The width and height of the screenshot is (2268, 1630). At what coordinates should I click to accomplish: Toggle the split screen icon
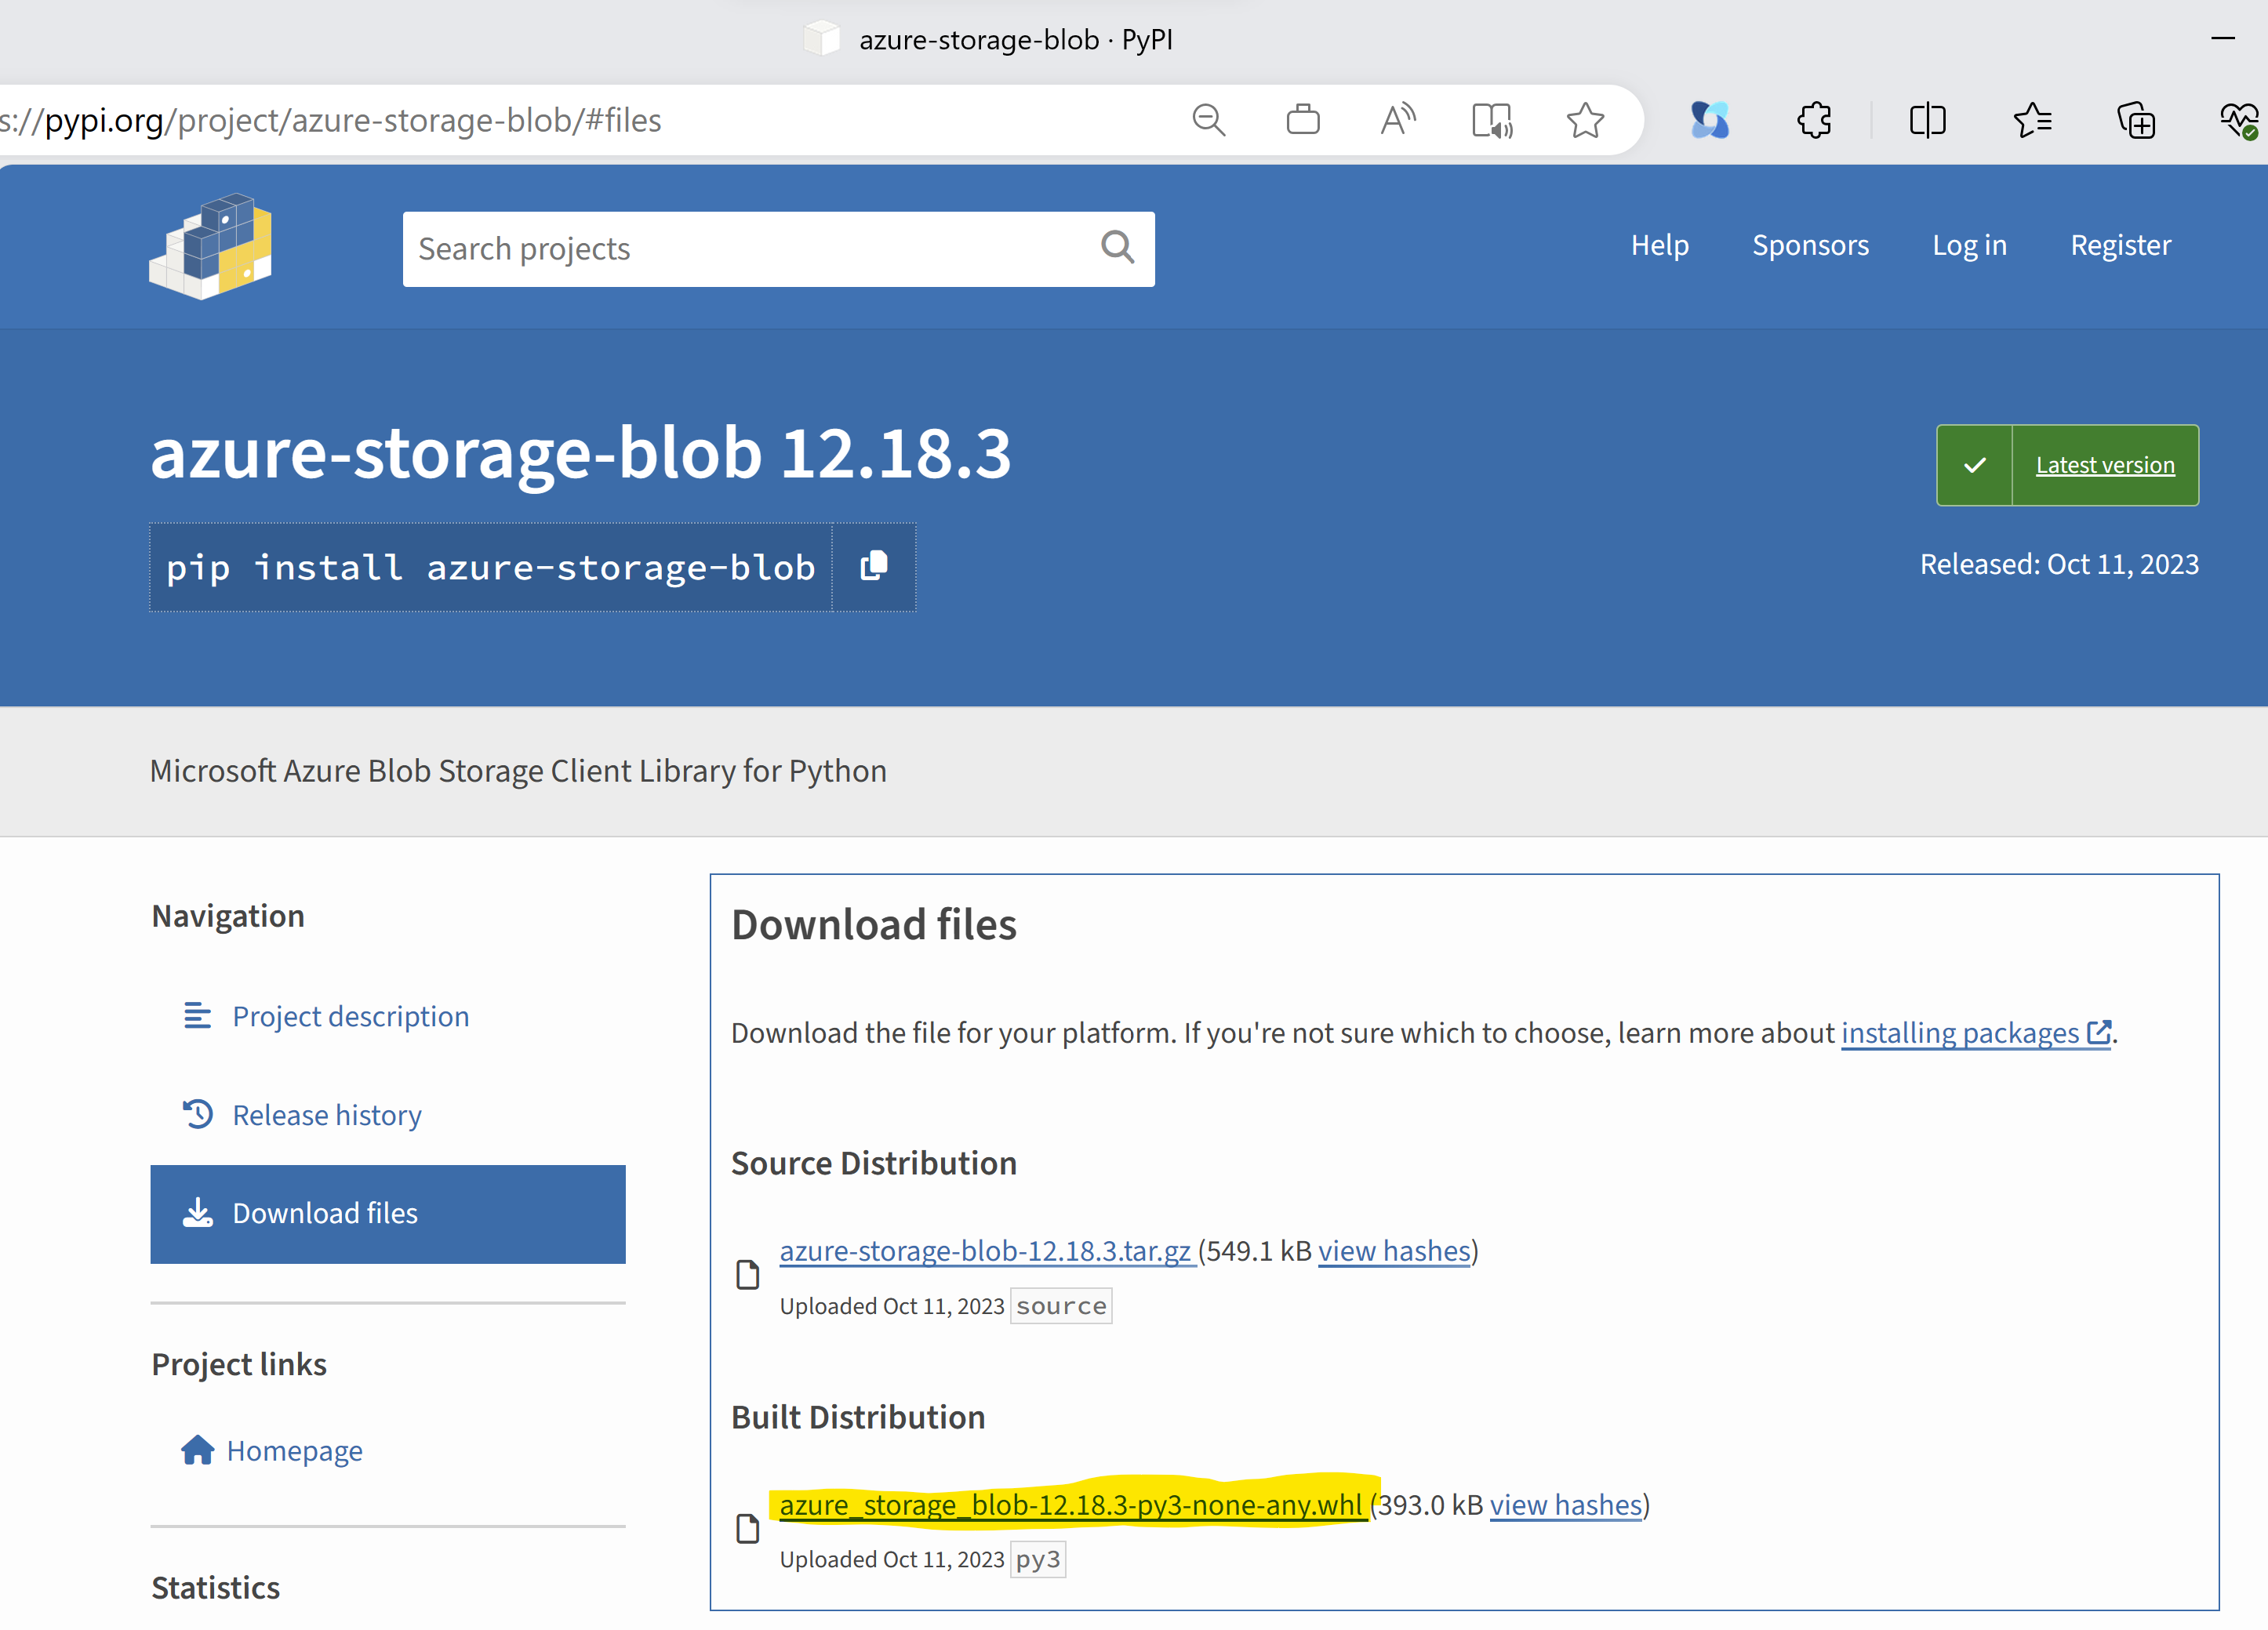click(x=1927, y=120)
